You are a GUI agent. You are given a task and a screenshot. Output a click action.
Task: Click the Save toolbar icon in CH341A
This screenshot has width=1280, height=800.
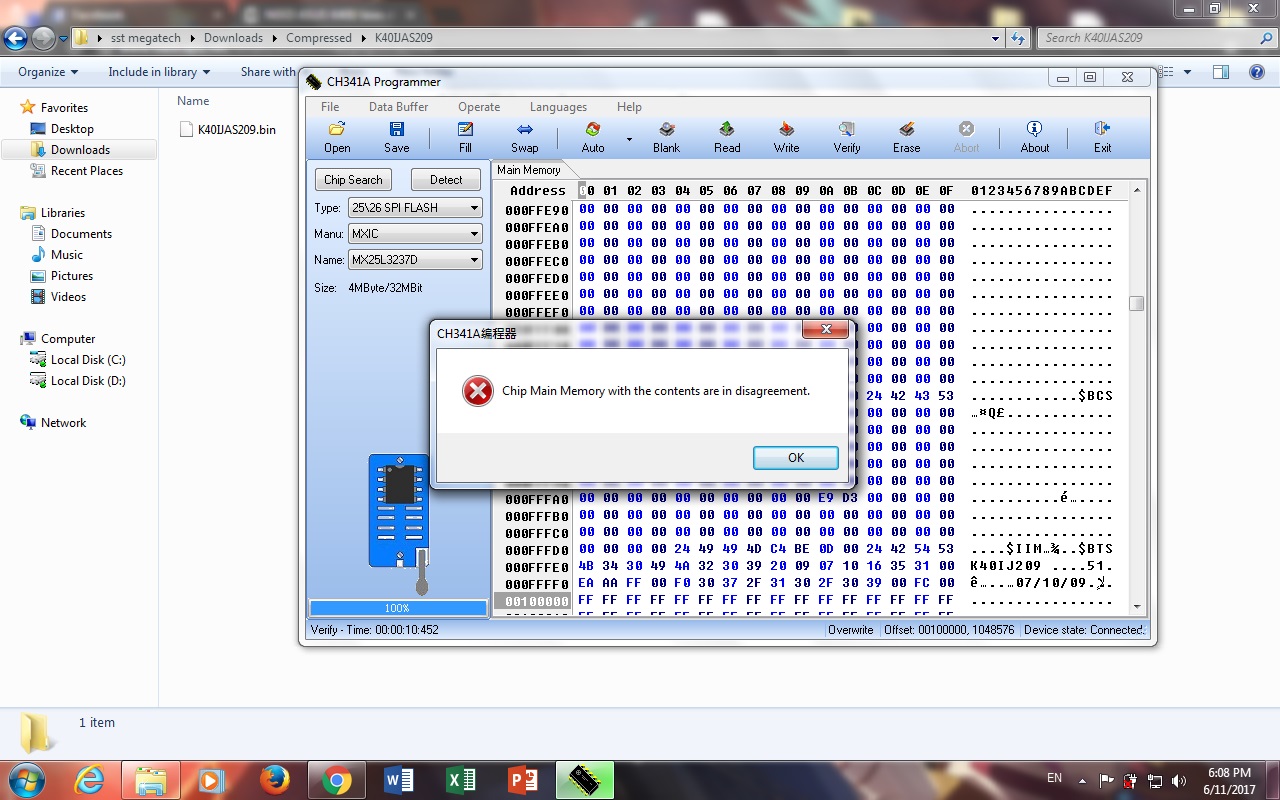397,137
